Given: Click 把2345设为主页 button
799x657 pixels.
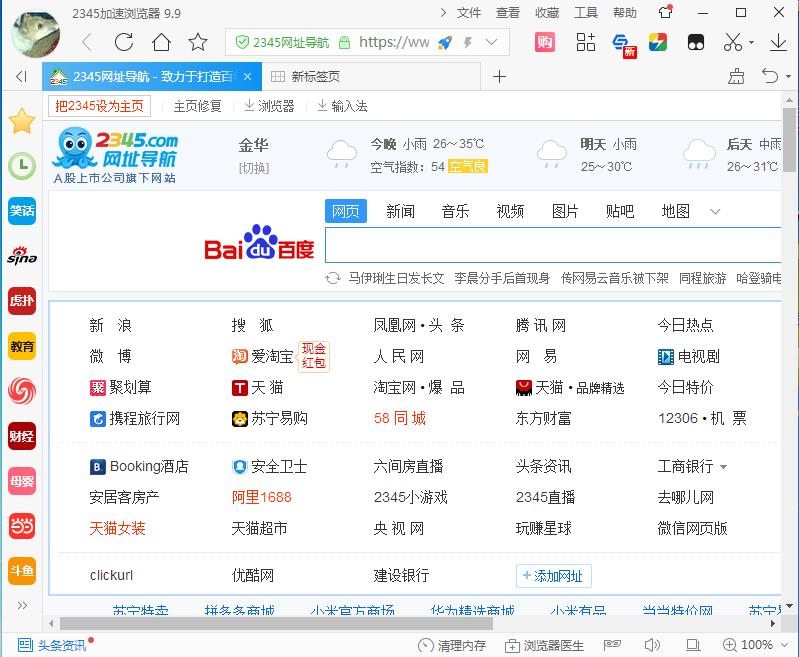Looking at the screenshot, I should coord(99,106).
